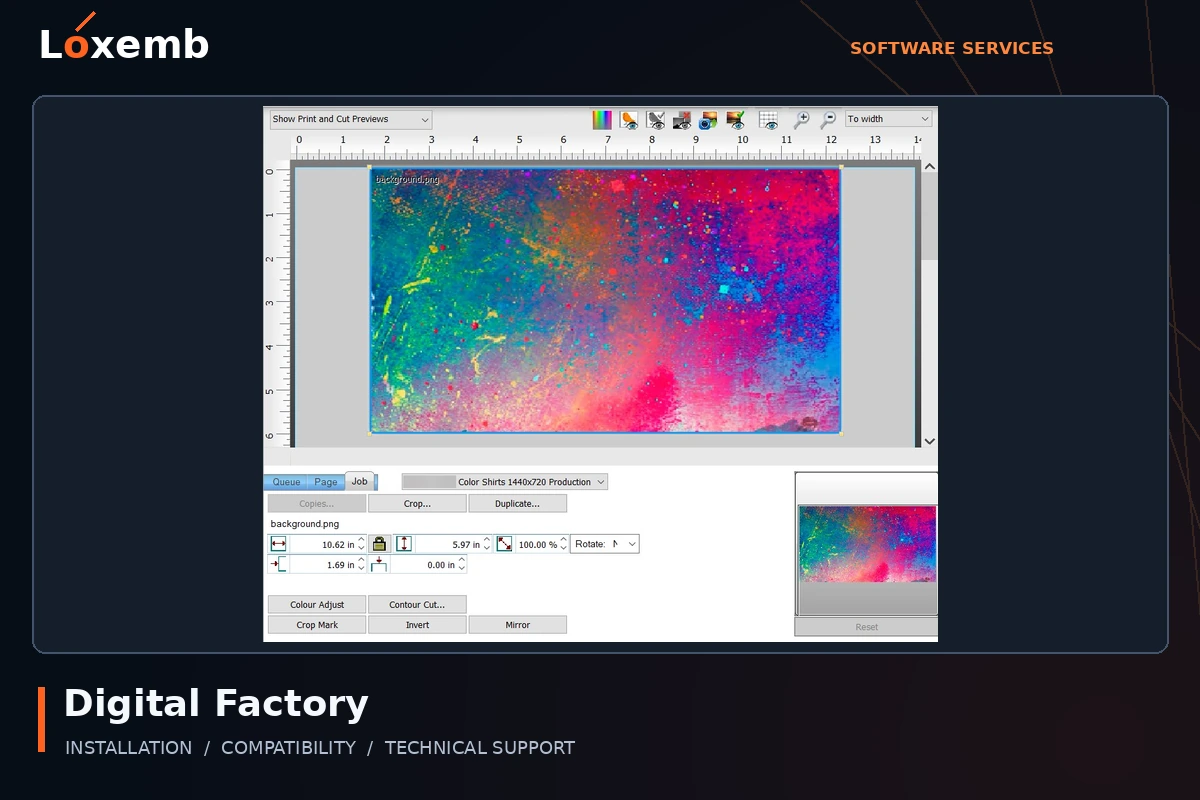Toggle the green-check image preview eye icon
The width and height of the screenshot is (1200, 800).
click(x=736, y=120)
